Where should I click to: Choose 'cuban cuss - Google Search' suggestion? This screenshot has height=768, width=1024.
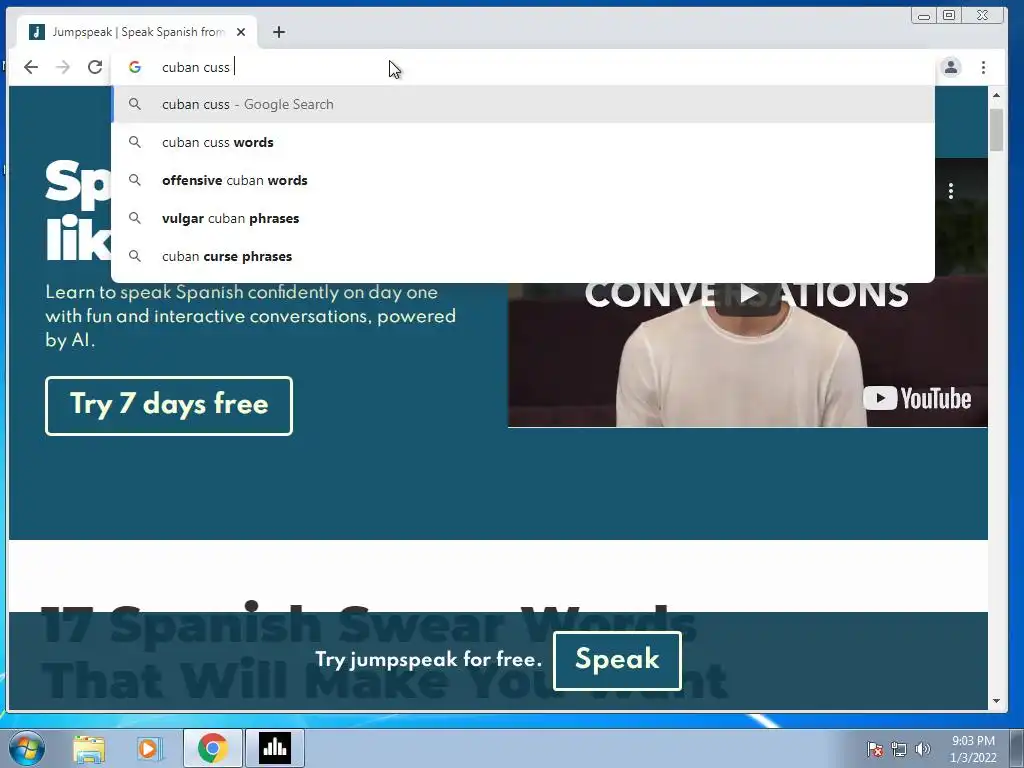(x=523, y=104)
